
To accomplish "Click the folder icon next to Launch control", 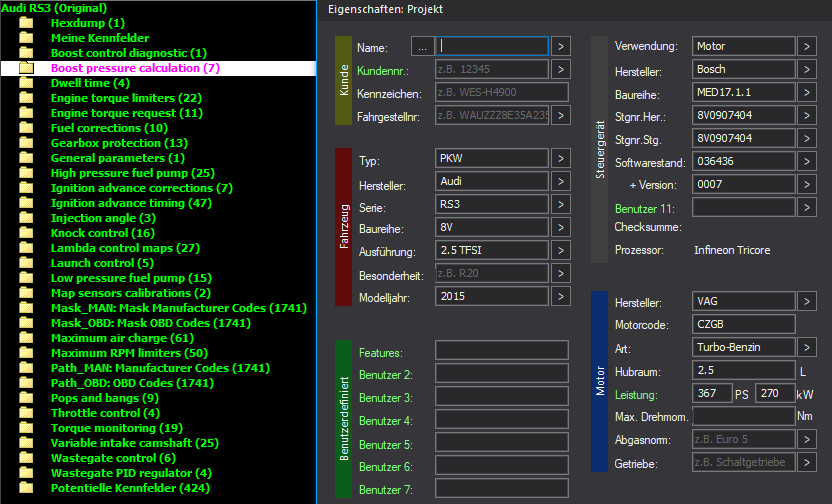I will coord(26,263).
